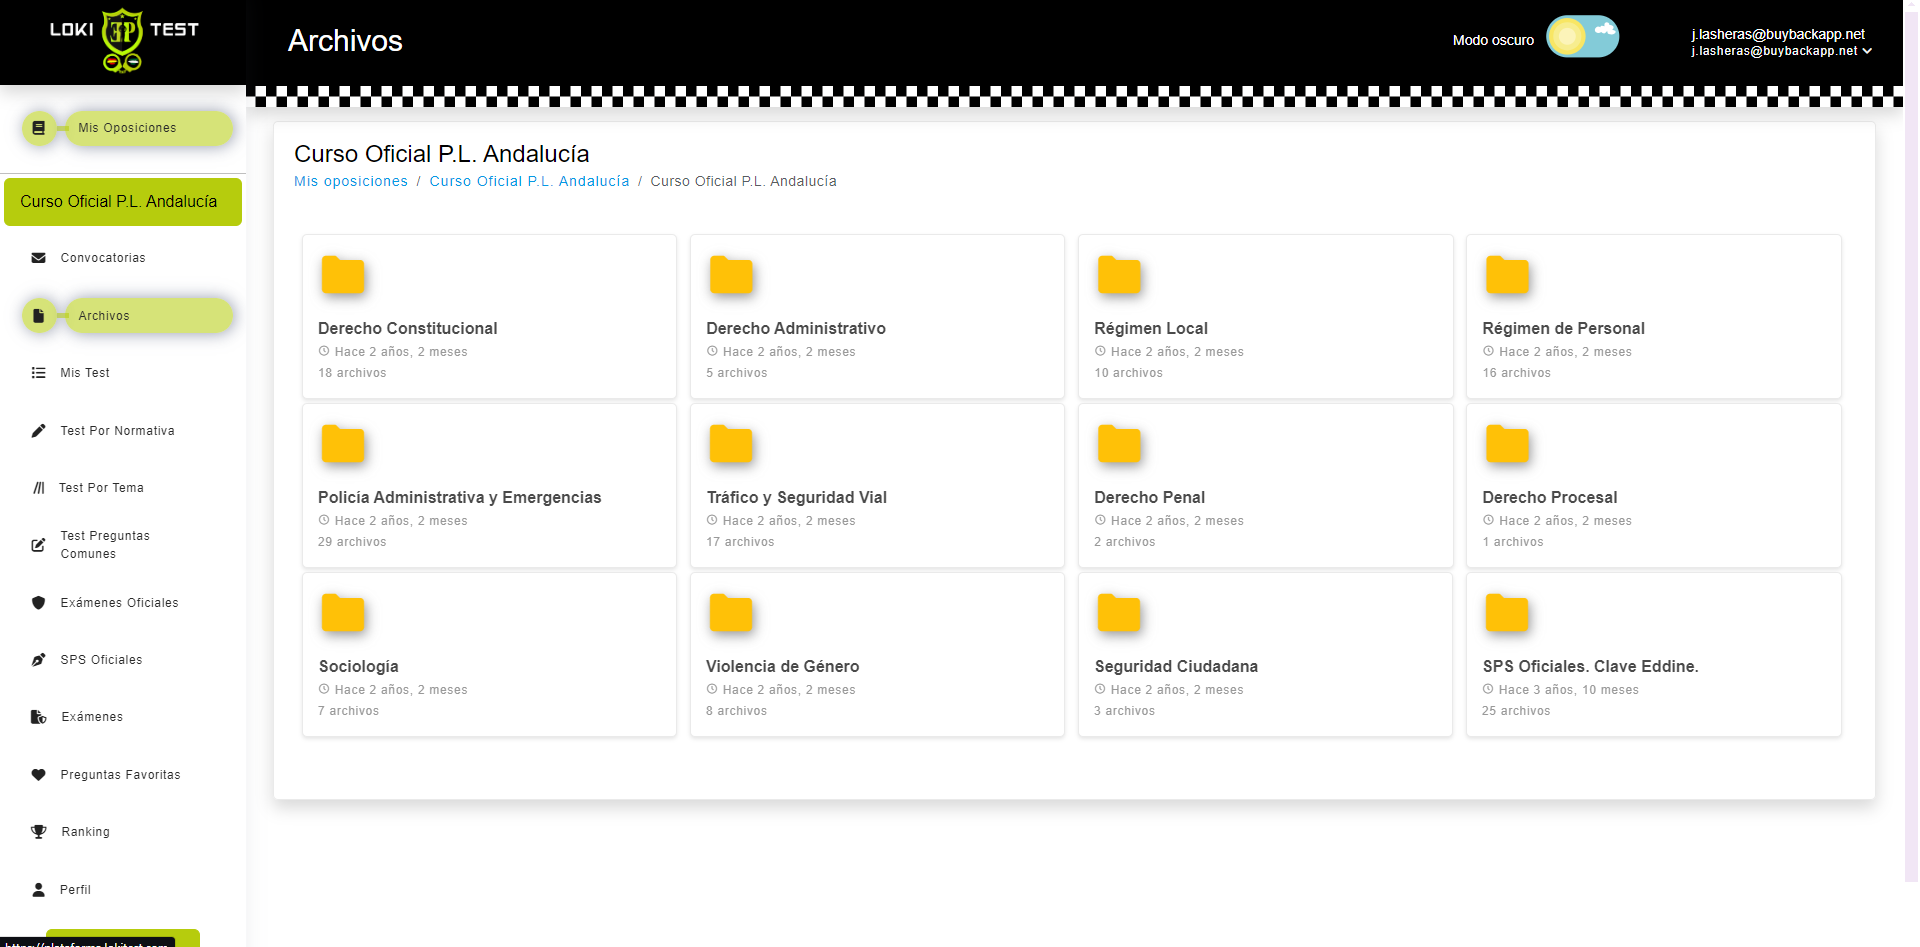Viewport: 1920px width, 947px height.
Task: Click the pencil icon for Test Por Normativa
Action: (38, 431)
